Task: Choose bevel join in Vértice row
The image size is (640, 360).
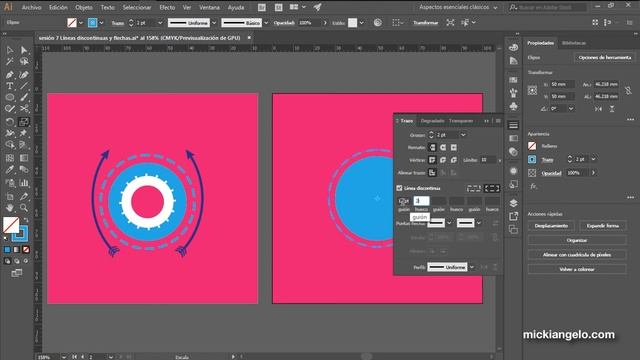Action: tap(453, 160)
